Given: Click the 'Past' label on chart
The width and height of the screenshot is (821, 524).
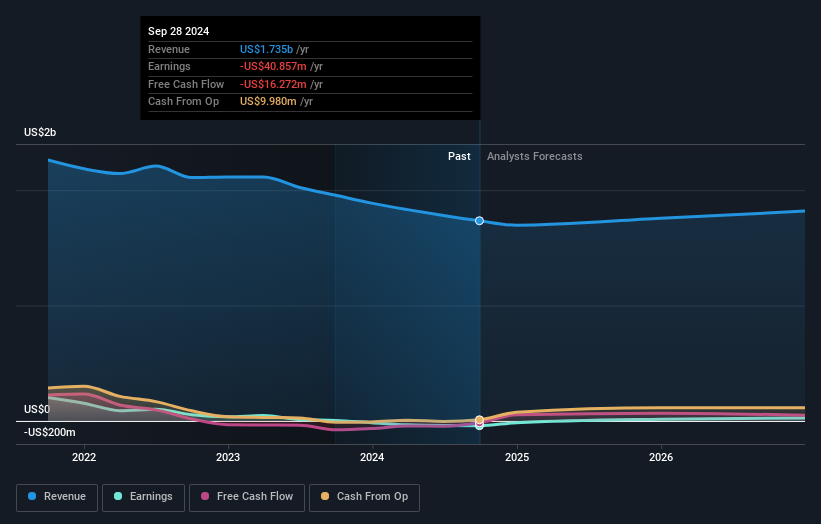Looking at the screenshot, I should pos(459,156).
